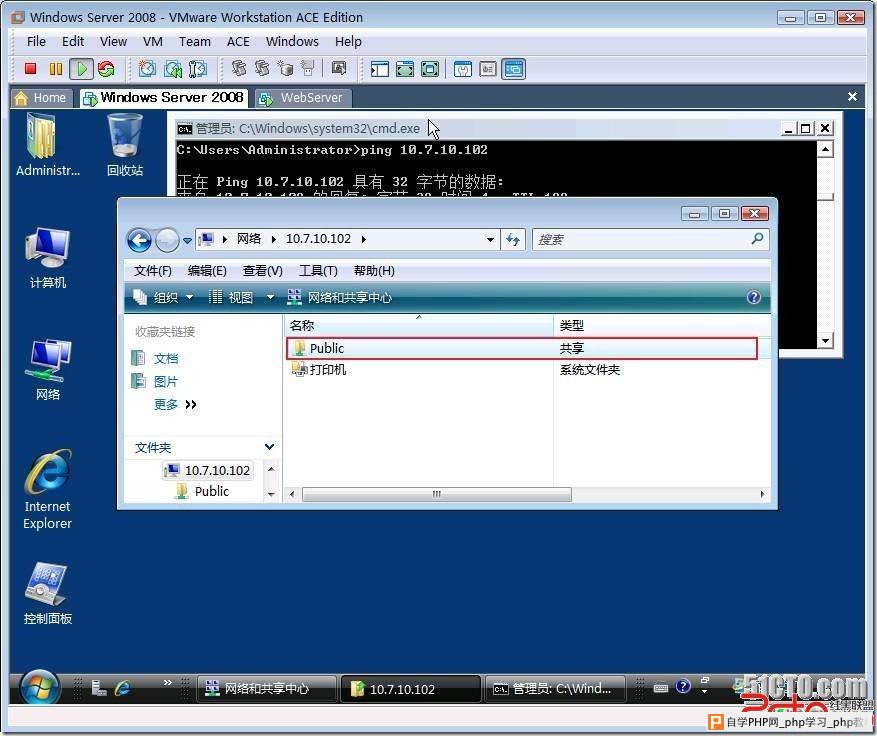The height and width of the screenshot is (736, 877).
Task: Click breadcrumb arrow after 网络
Action: (x=274, y=239)
